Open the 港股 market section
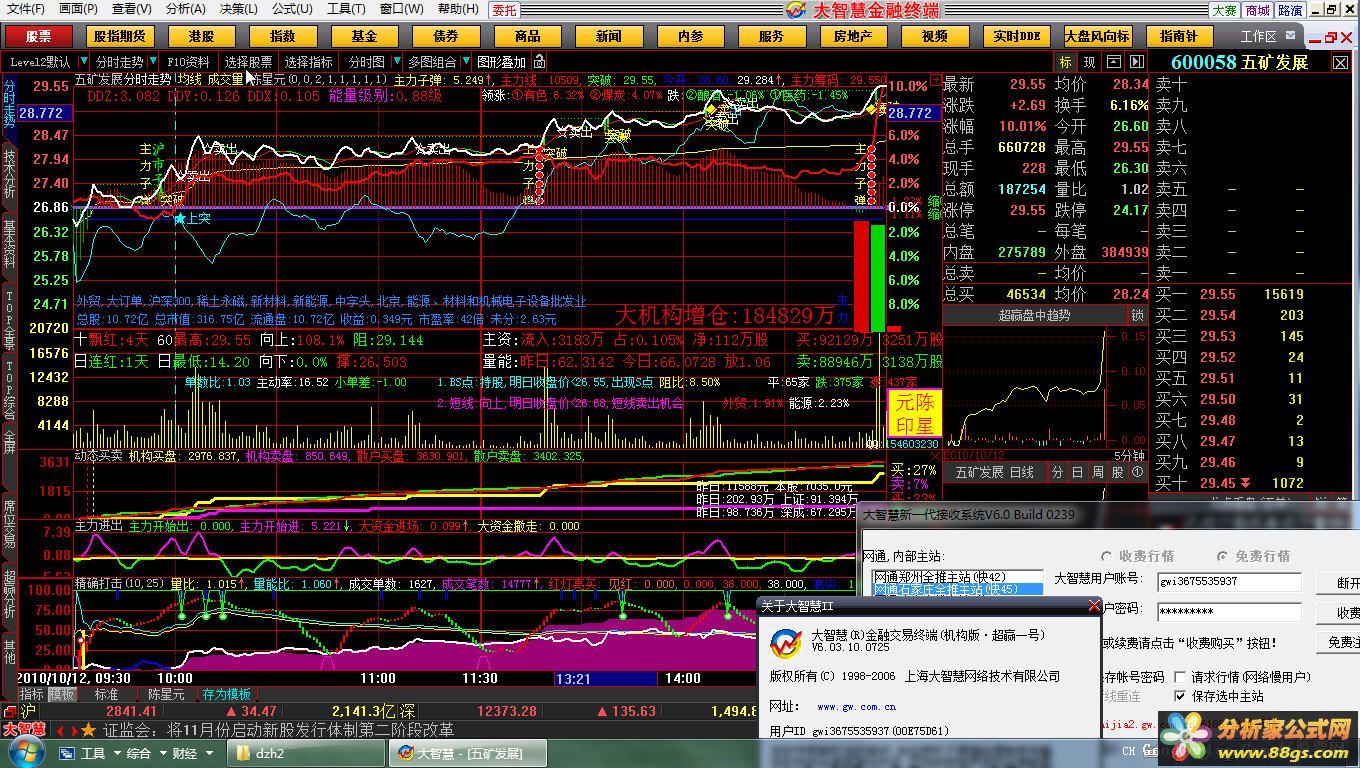1360x768 pixels. pos(201,36)
